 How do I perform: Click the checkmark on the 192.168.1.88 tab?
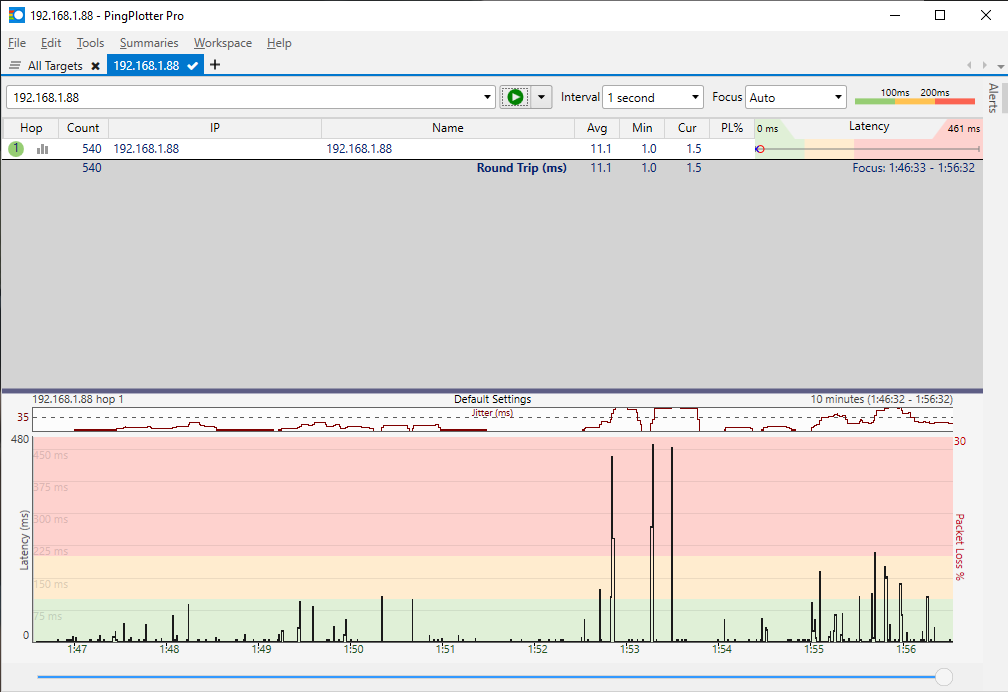194,65
